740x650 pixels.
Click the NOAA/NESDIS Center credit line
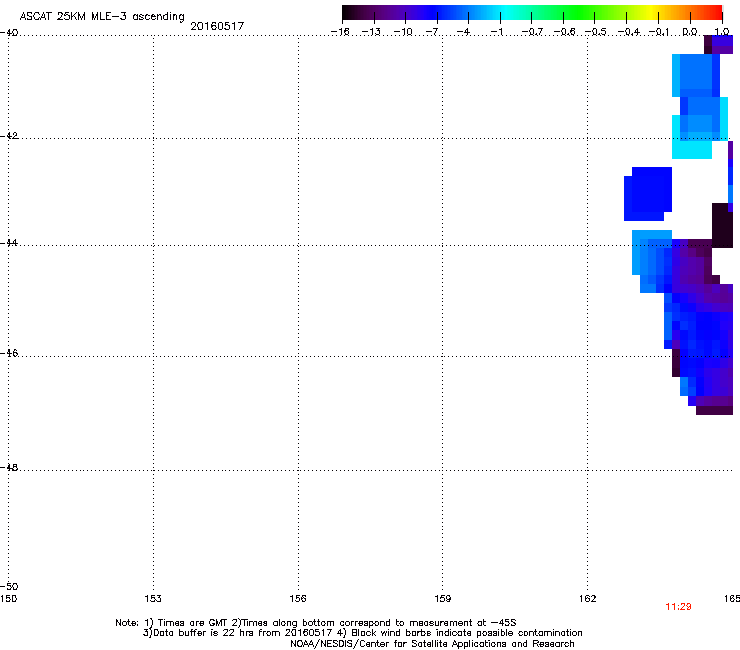(x=432, y=644)
